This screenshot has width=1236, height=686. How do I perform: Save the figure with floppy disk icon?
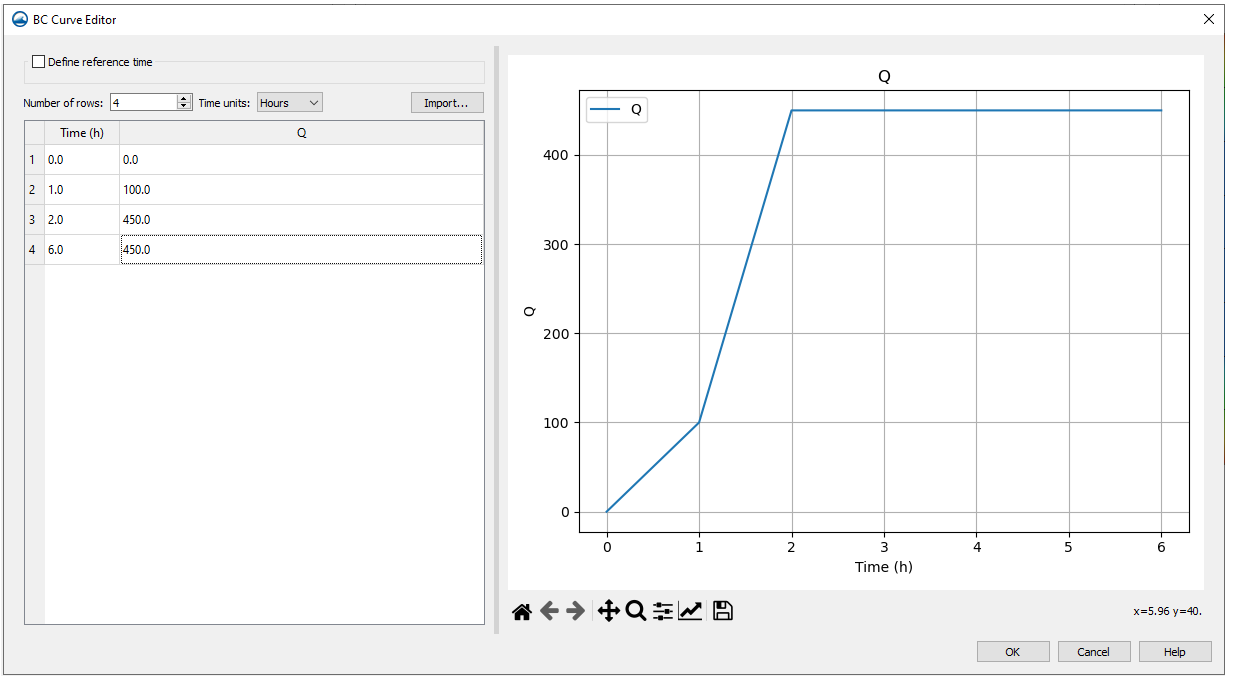(x=723, y=611)
